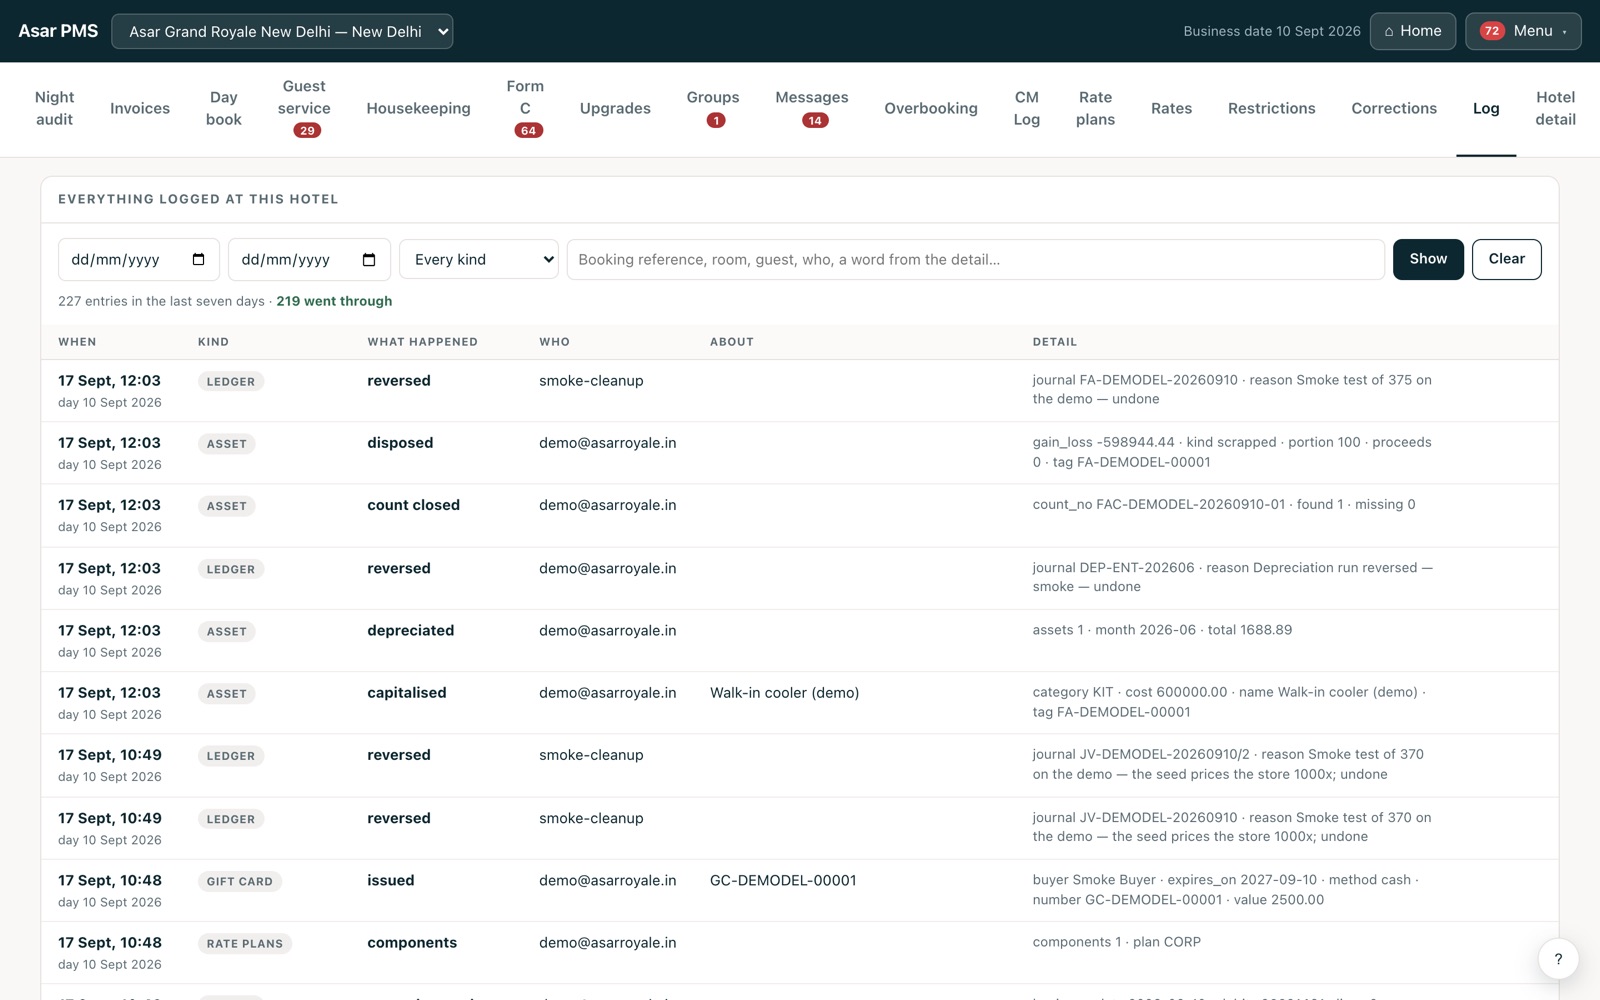
Task: Open the Invoices tab
Action: click(x=140, y=108)
